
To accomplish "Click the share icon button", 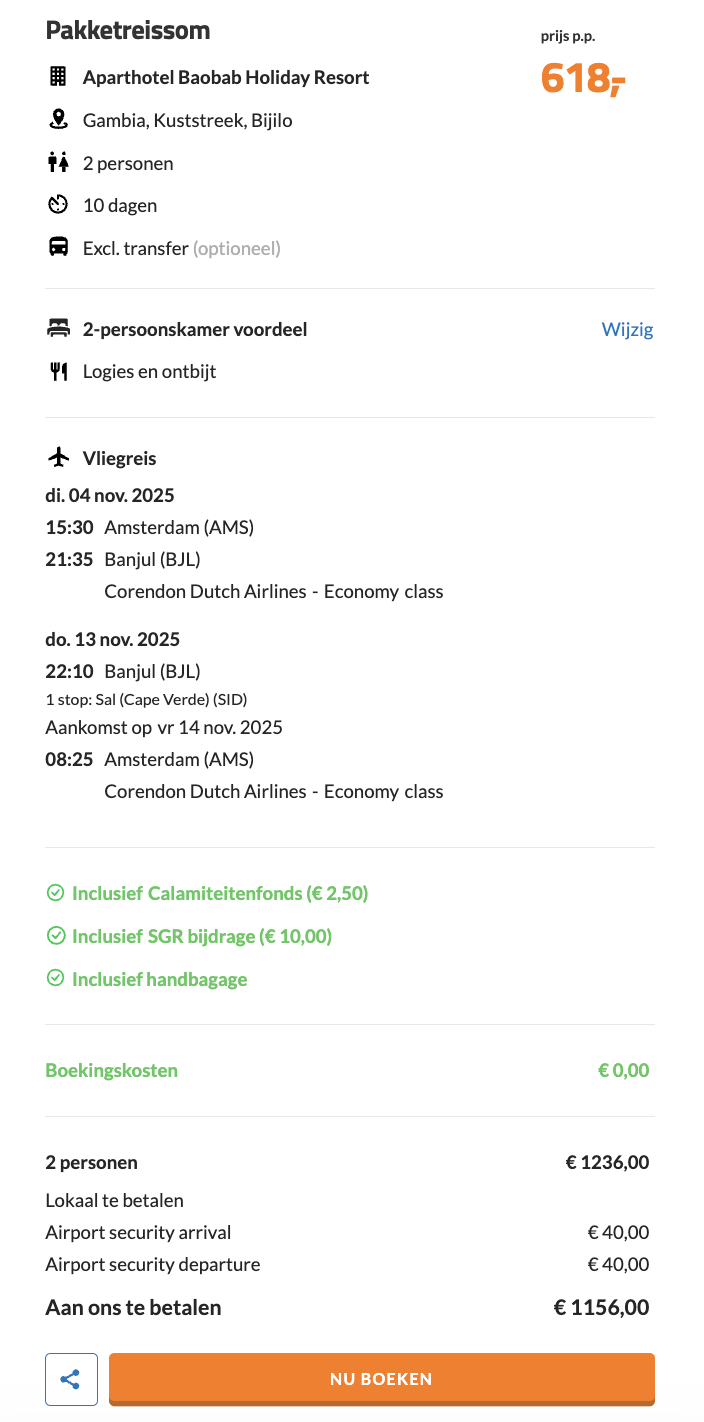I will coord(71,1379).
